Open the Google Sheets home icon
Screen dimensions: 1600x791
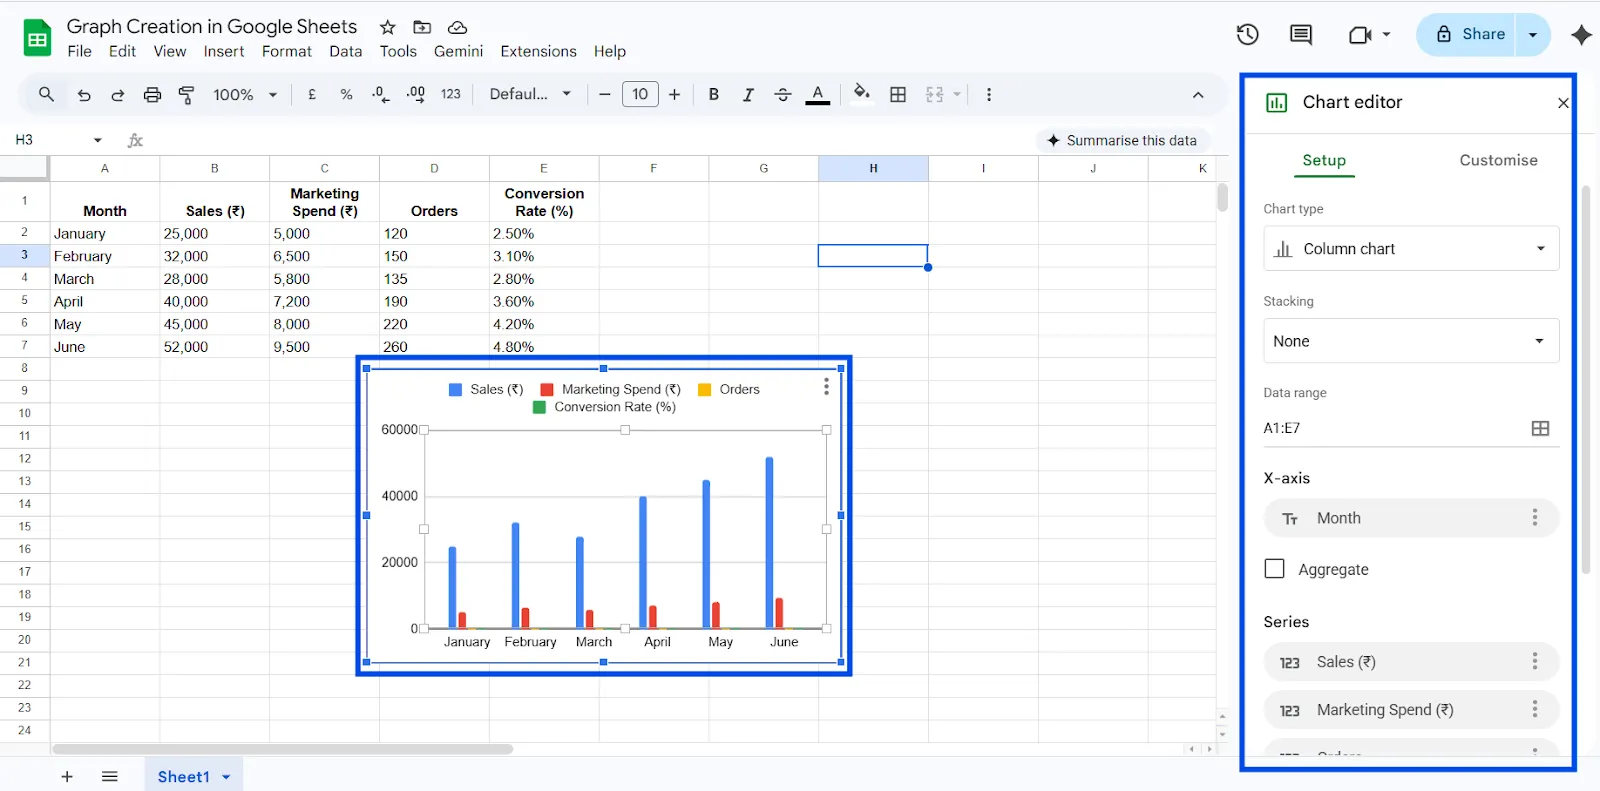(37, 39)
